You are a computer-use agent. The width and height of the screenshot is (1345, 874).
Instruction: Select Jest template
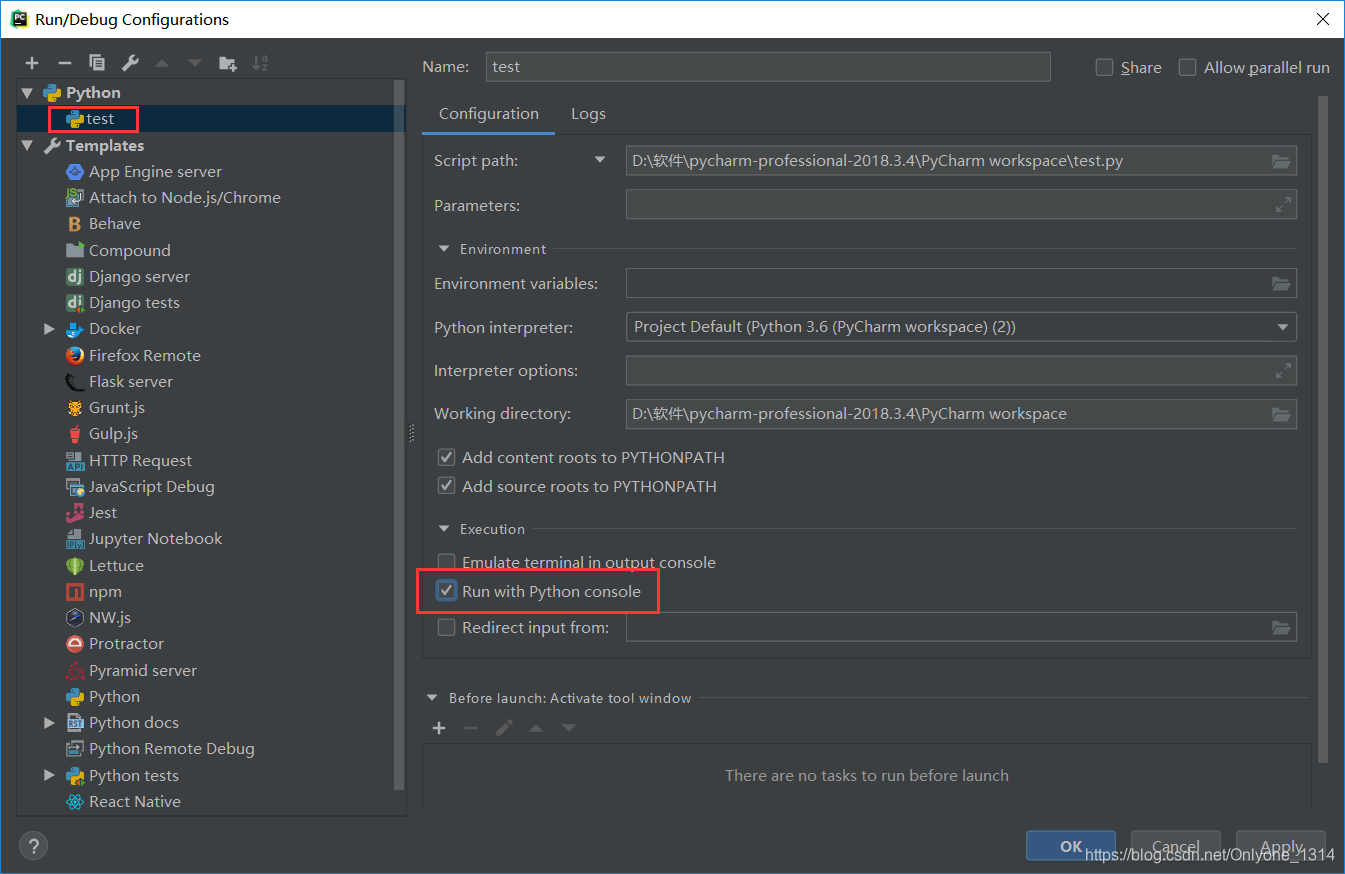[x=91, y=513]
